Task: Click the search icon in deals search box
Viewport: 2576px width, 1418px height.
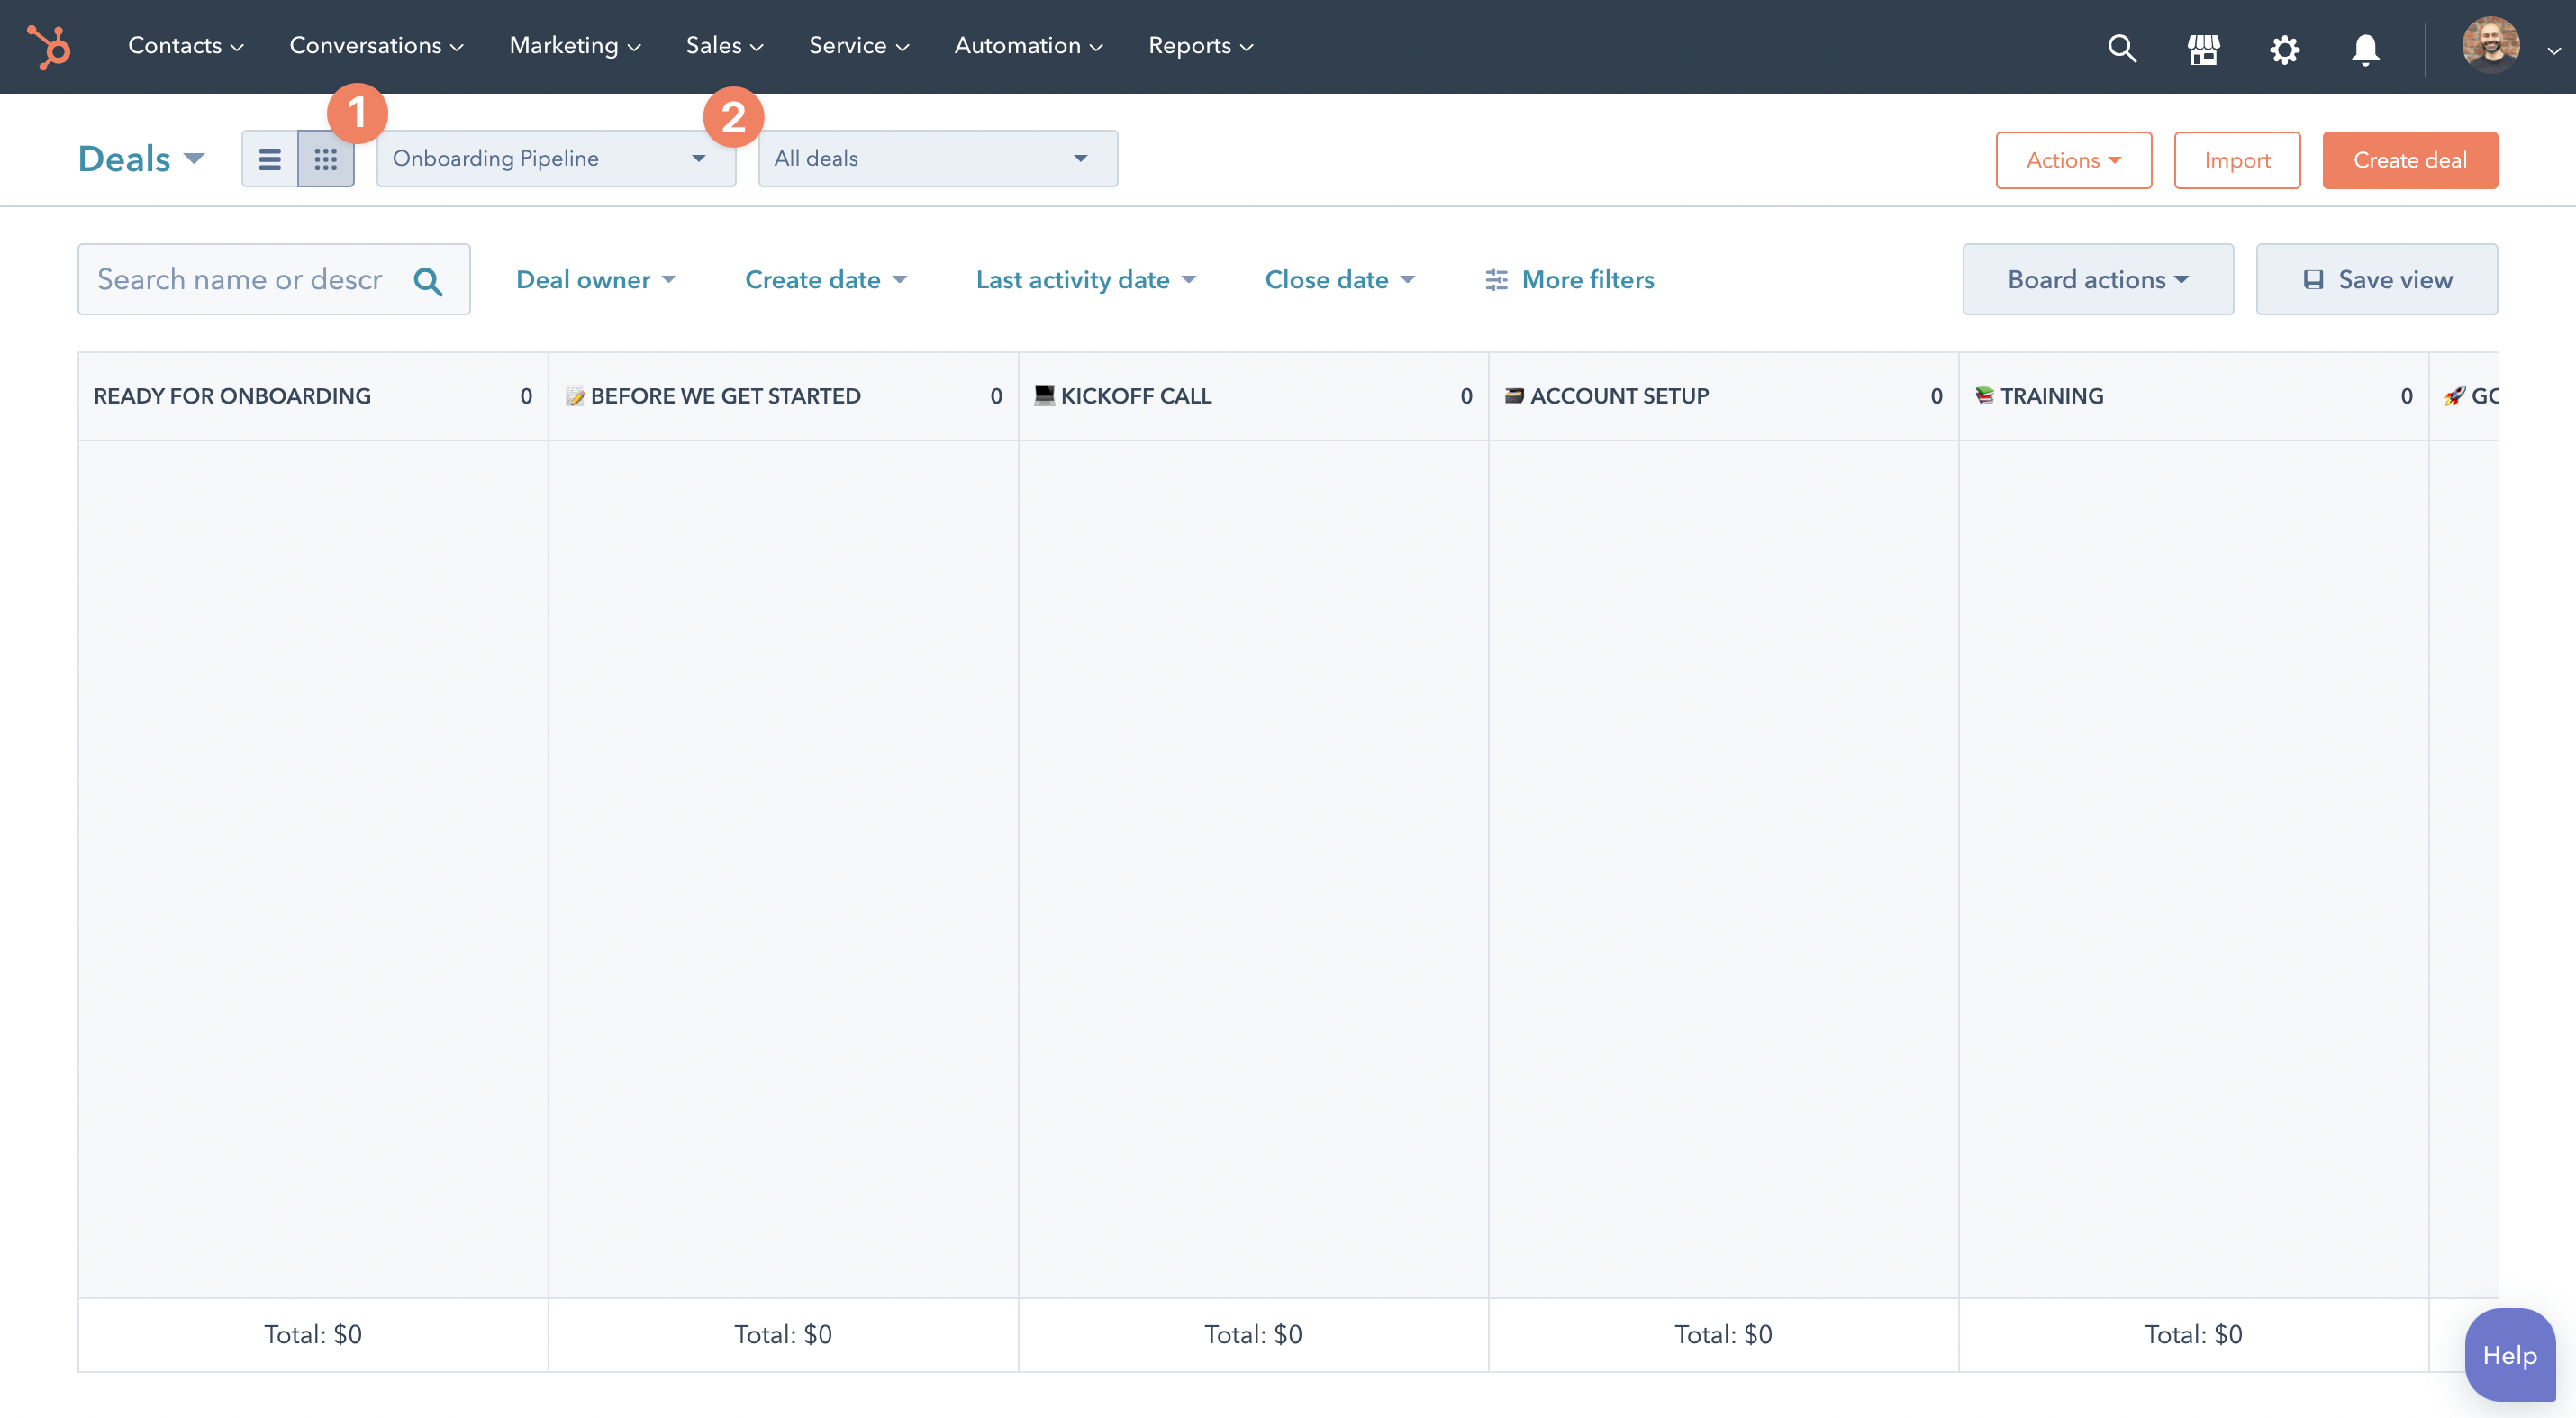Action: click(428, 281)
